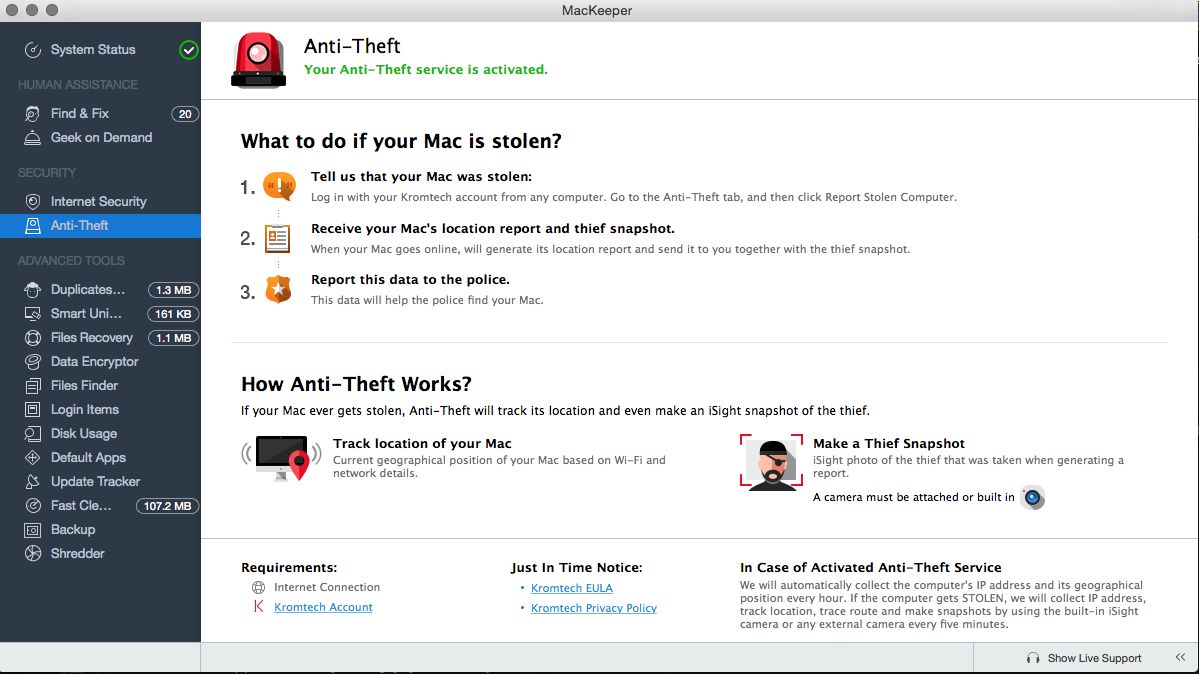Click the Kromtech K logo icon
Screen dimensions: 1199x674
pyautogui.click(x=258, y=607)
